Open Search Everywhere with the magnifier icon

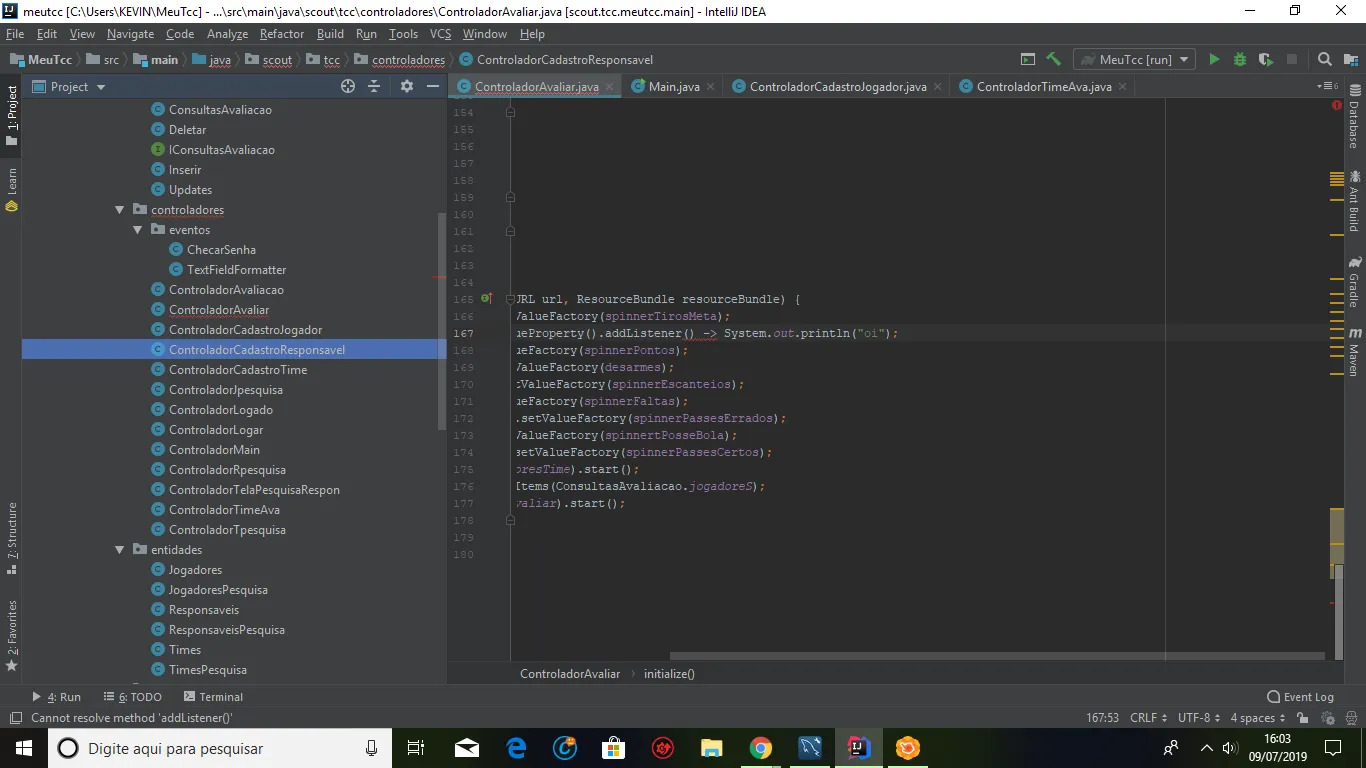pyautogui.click(x=1325, y=60)
